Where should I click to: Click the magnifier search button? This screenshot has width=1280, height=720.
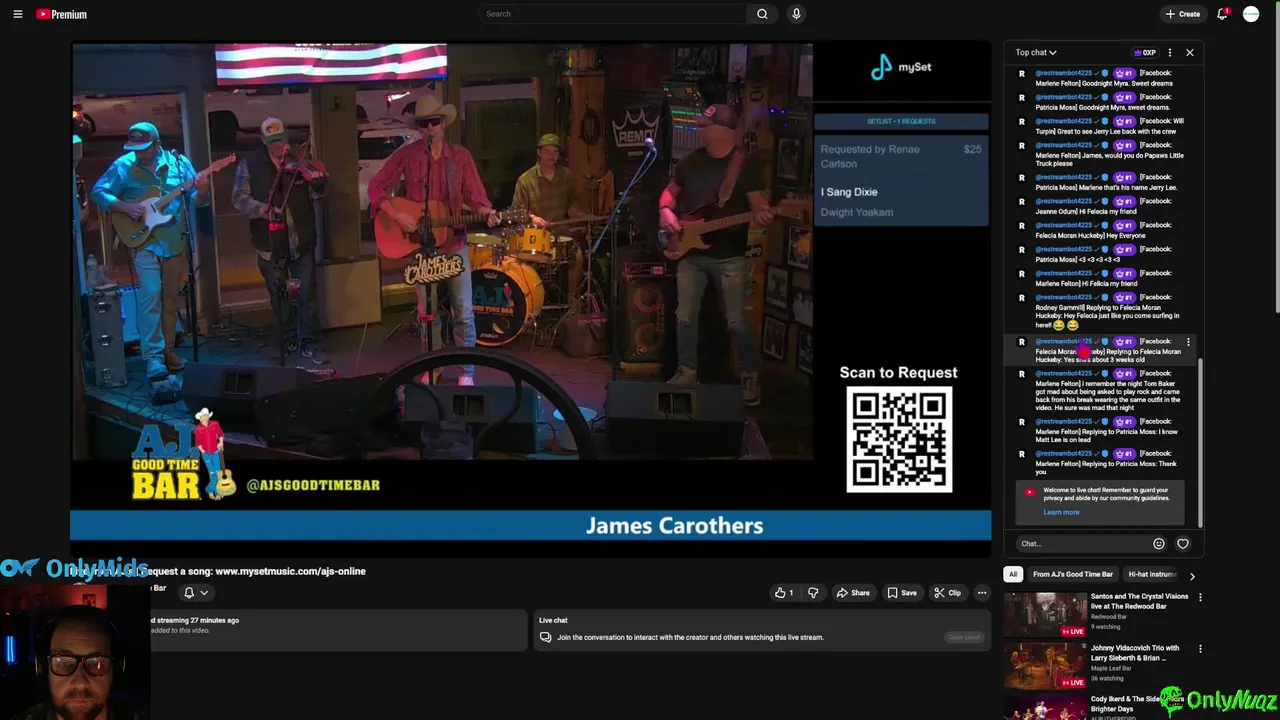coord(762,14)
